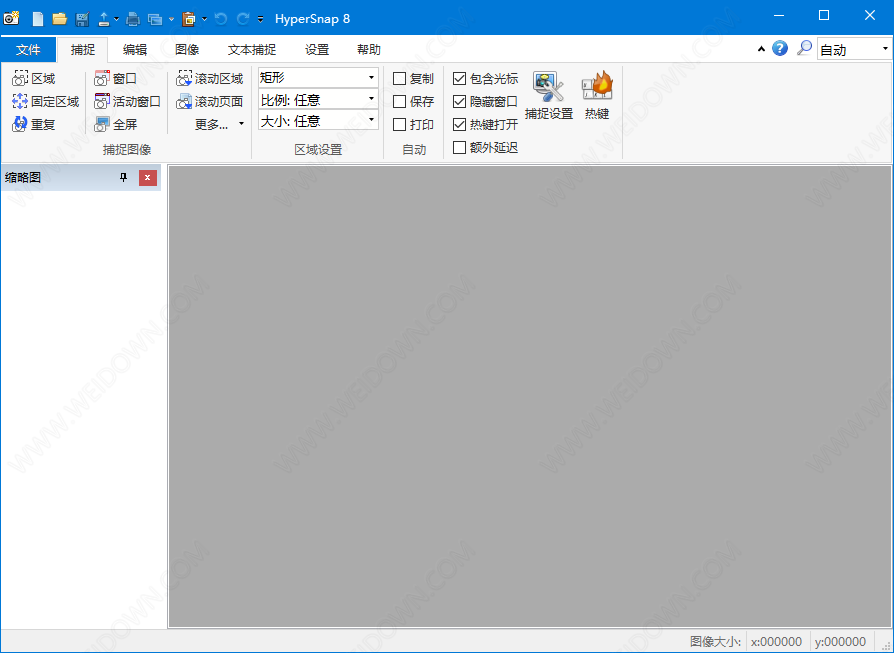Viewport: 894px width, 653px height.
Task: Open 热键 hotkeys configuration
Action: pyautogui.click(x=597, y=96)
